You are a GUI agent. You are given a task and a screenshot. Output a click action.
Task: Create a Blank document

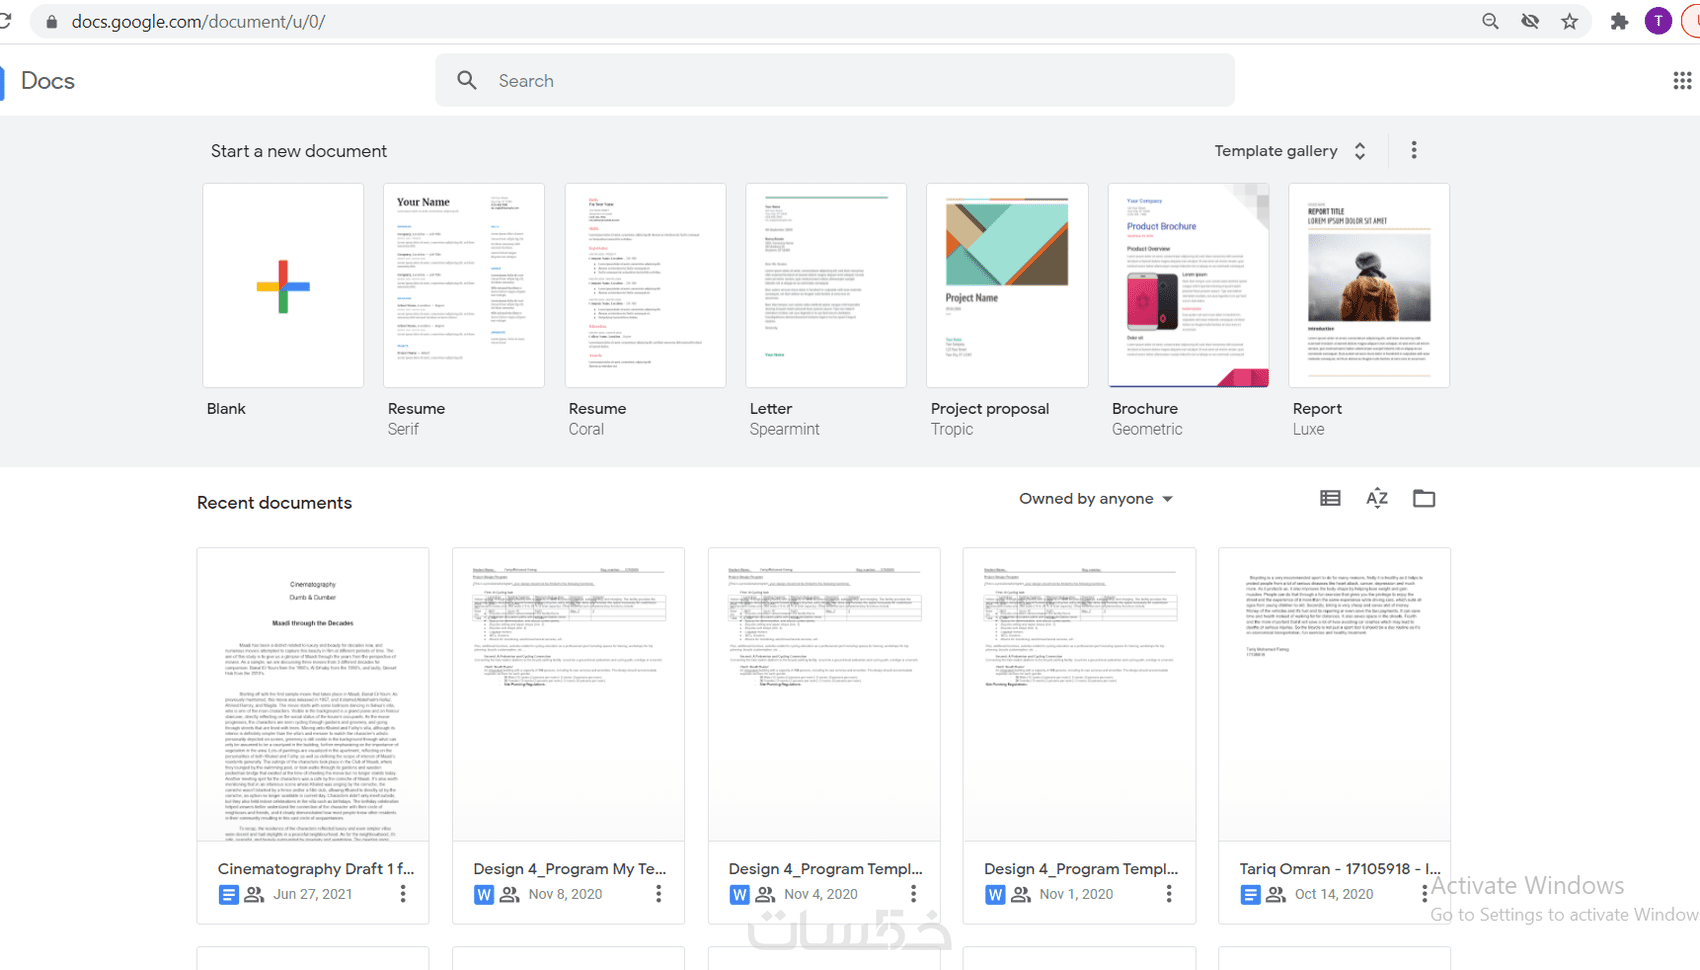coord(283,285)
